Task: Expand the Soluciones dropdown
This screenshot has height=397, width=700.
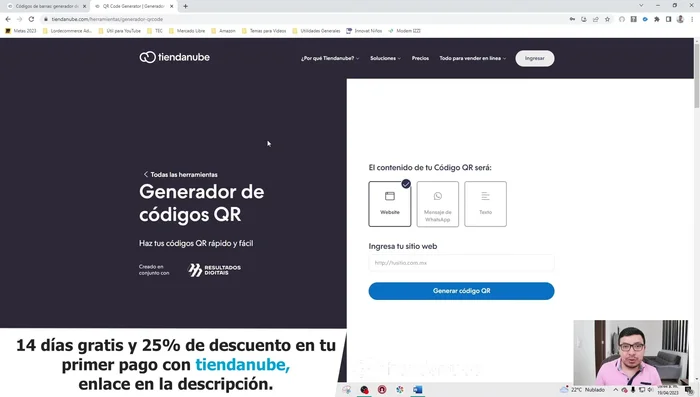Action: (x=385, y=59)
